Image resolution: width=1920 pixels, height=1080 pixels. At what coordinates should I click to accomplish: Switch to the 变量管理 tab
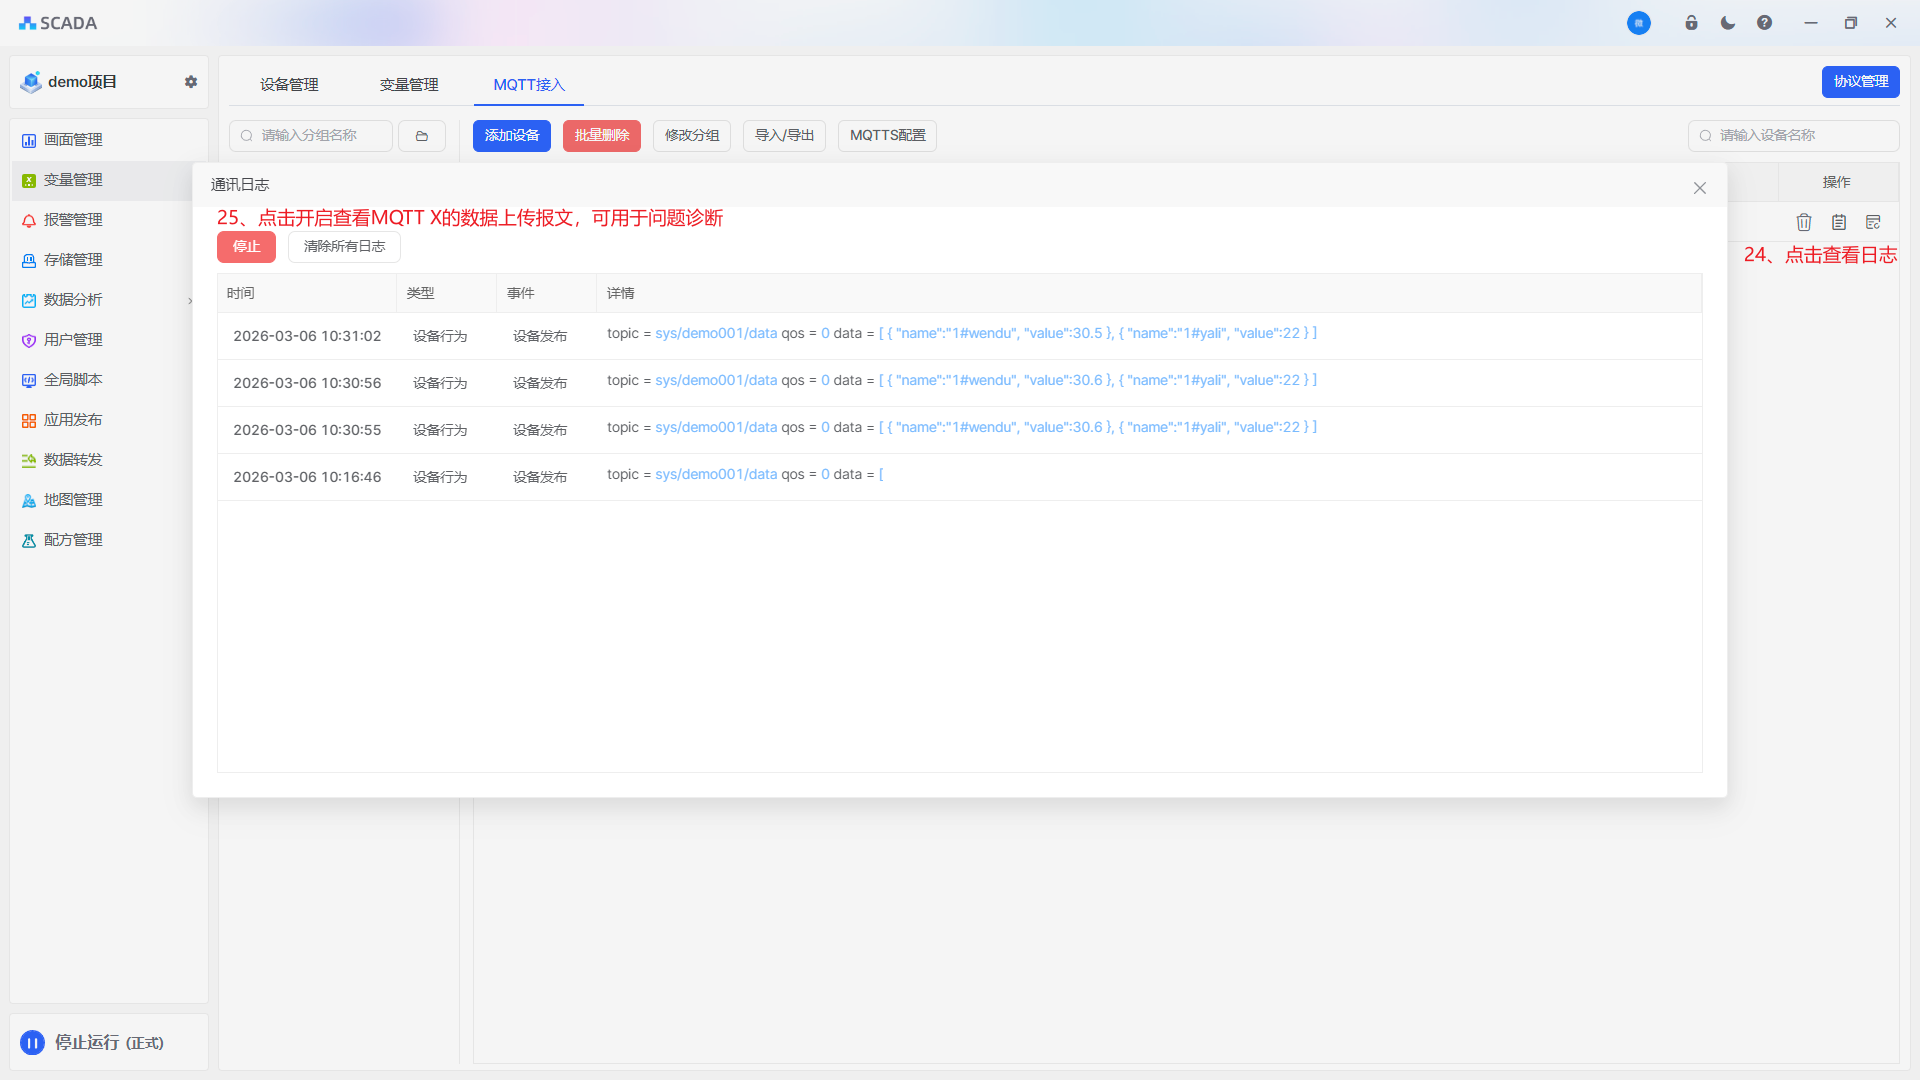pos(409,85)
